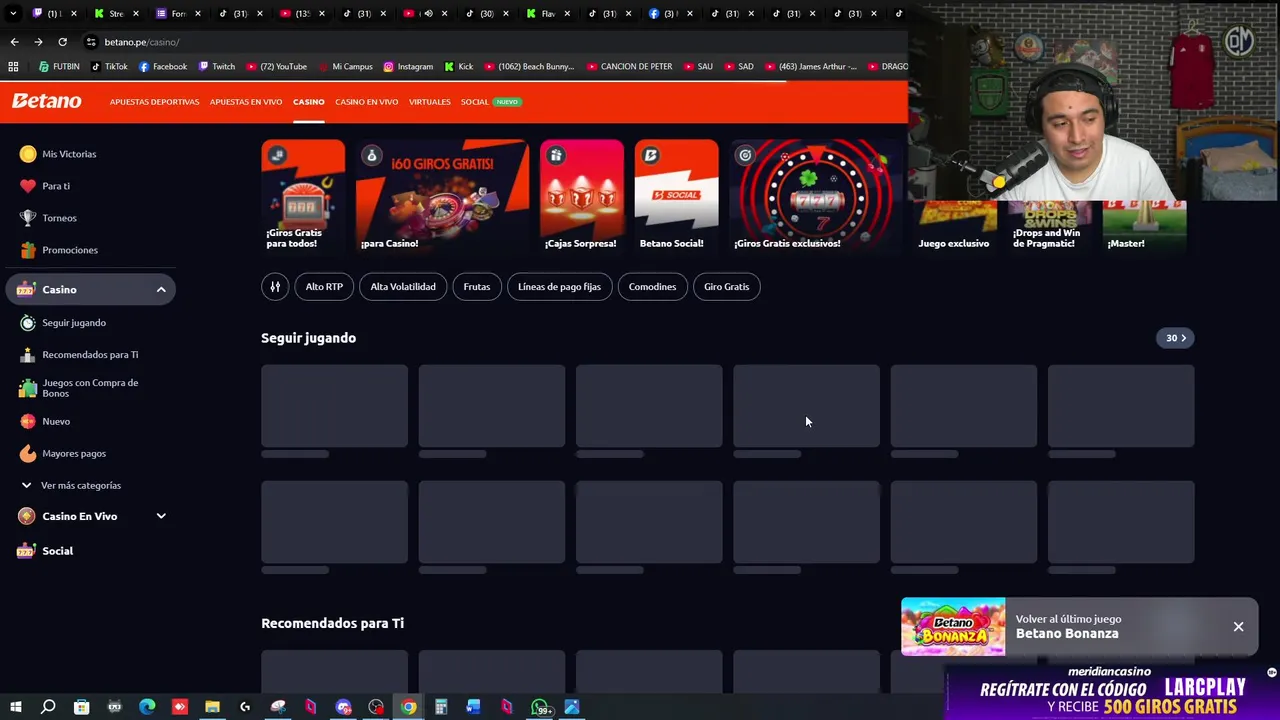Open Microsoft Word from taskbar

(473, 707)
